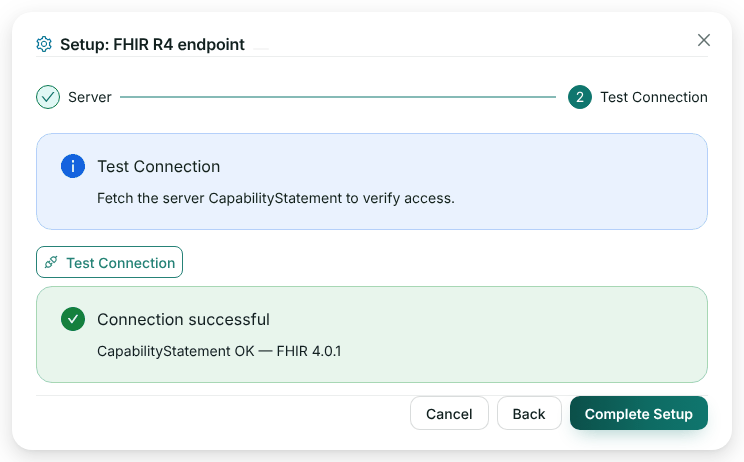Click the Complete Setup button
744x462 pixels.
(x=639, y=413)
